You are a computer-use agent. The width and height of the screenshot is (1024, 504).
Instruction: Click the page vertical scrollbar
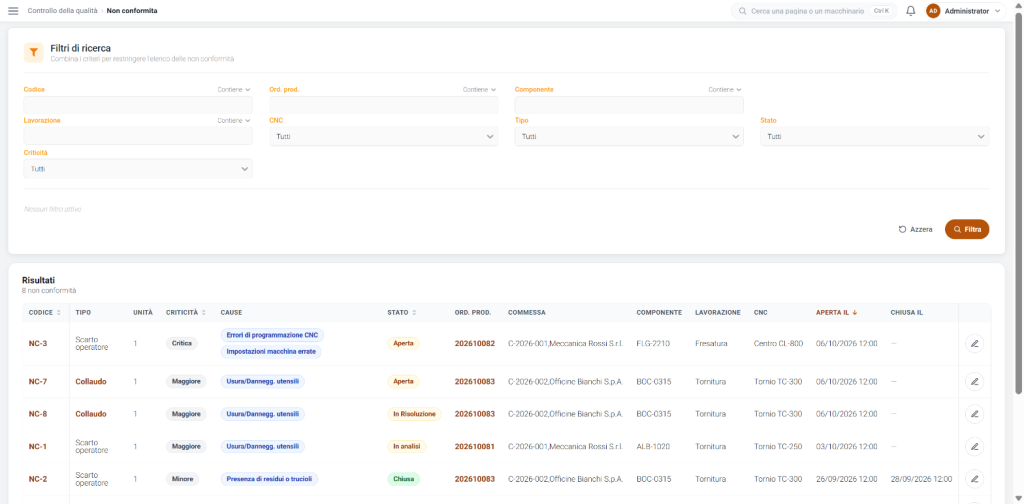click(1019, 202)
